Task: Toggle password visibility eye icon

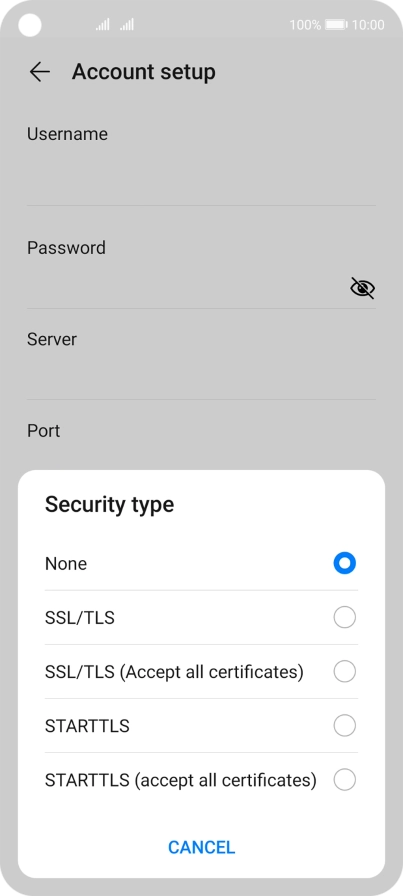Action: (x=362, y=288)
